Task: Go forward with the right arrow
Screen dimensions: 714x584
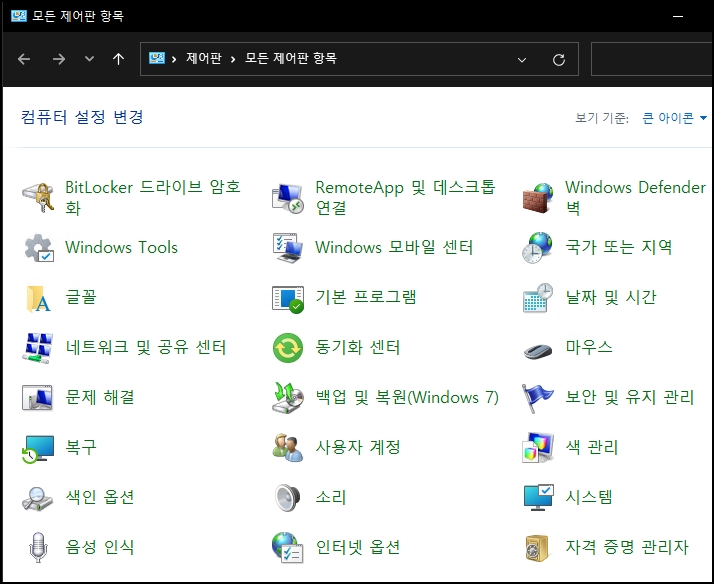Action: click(x=59, y=59)
